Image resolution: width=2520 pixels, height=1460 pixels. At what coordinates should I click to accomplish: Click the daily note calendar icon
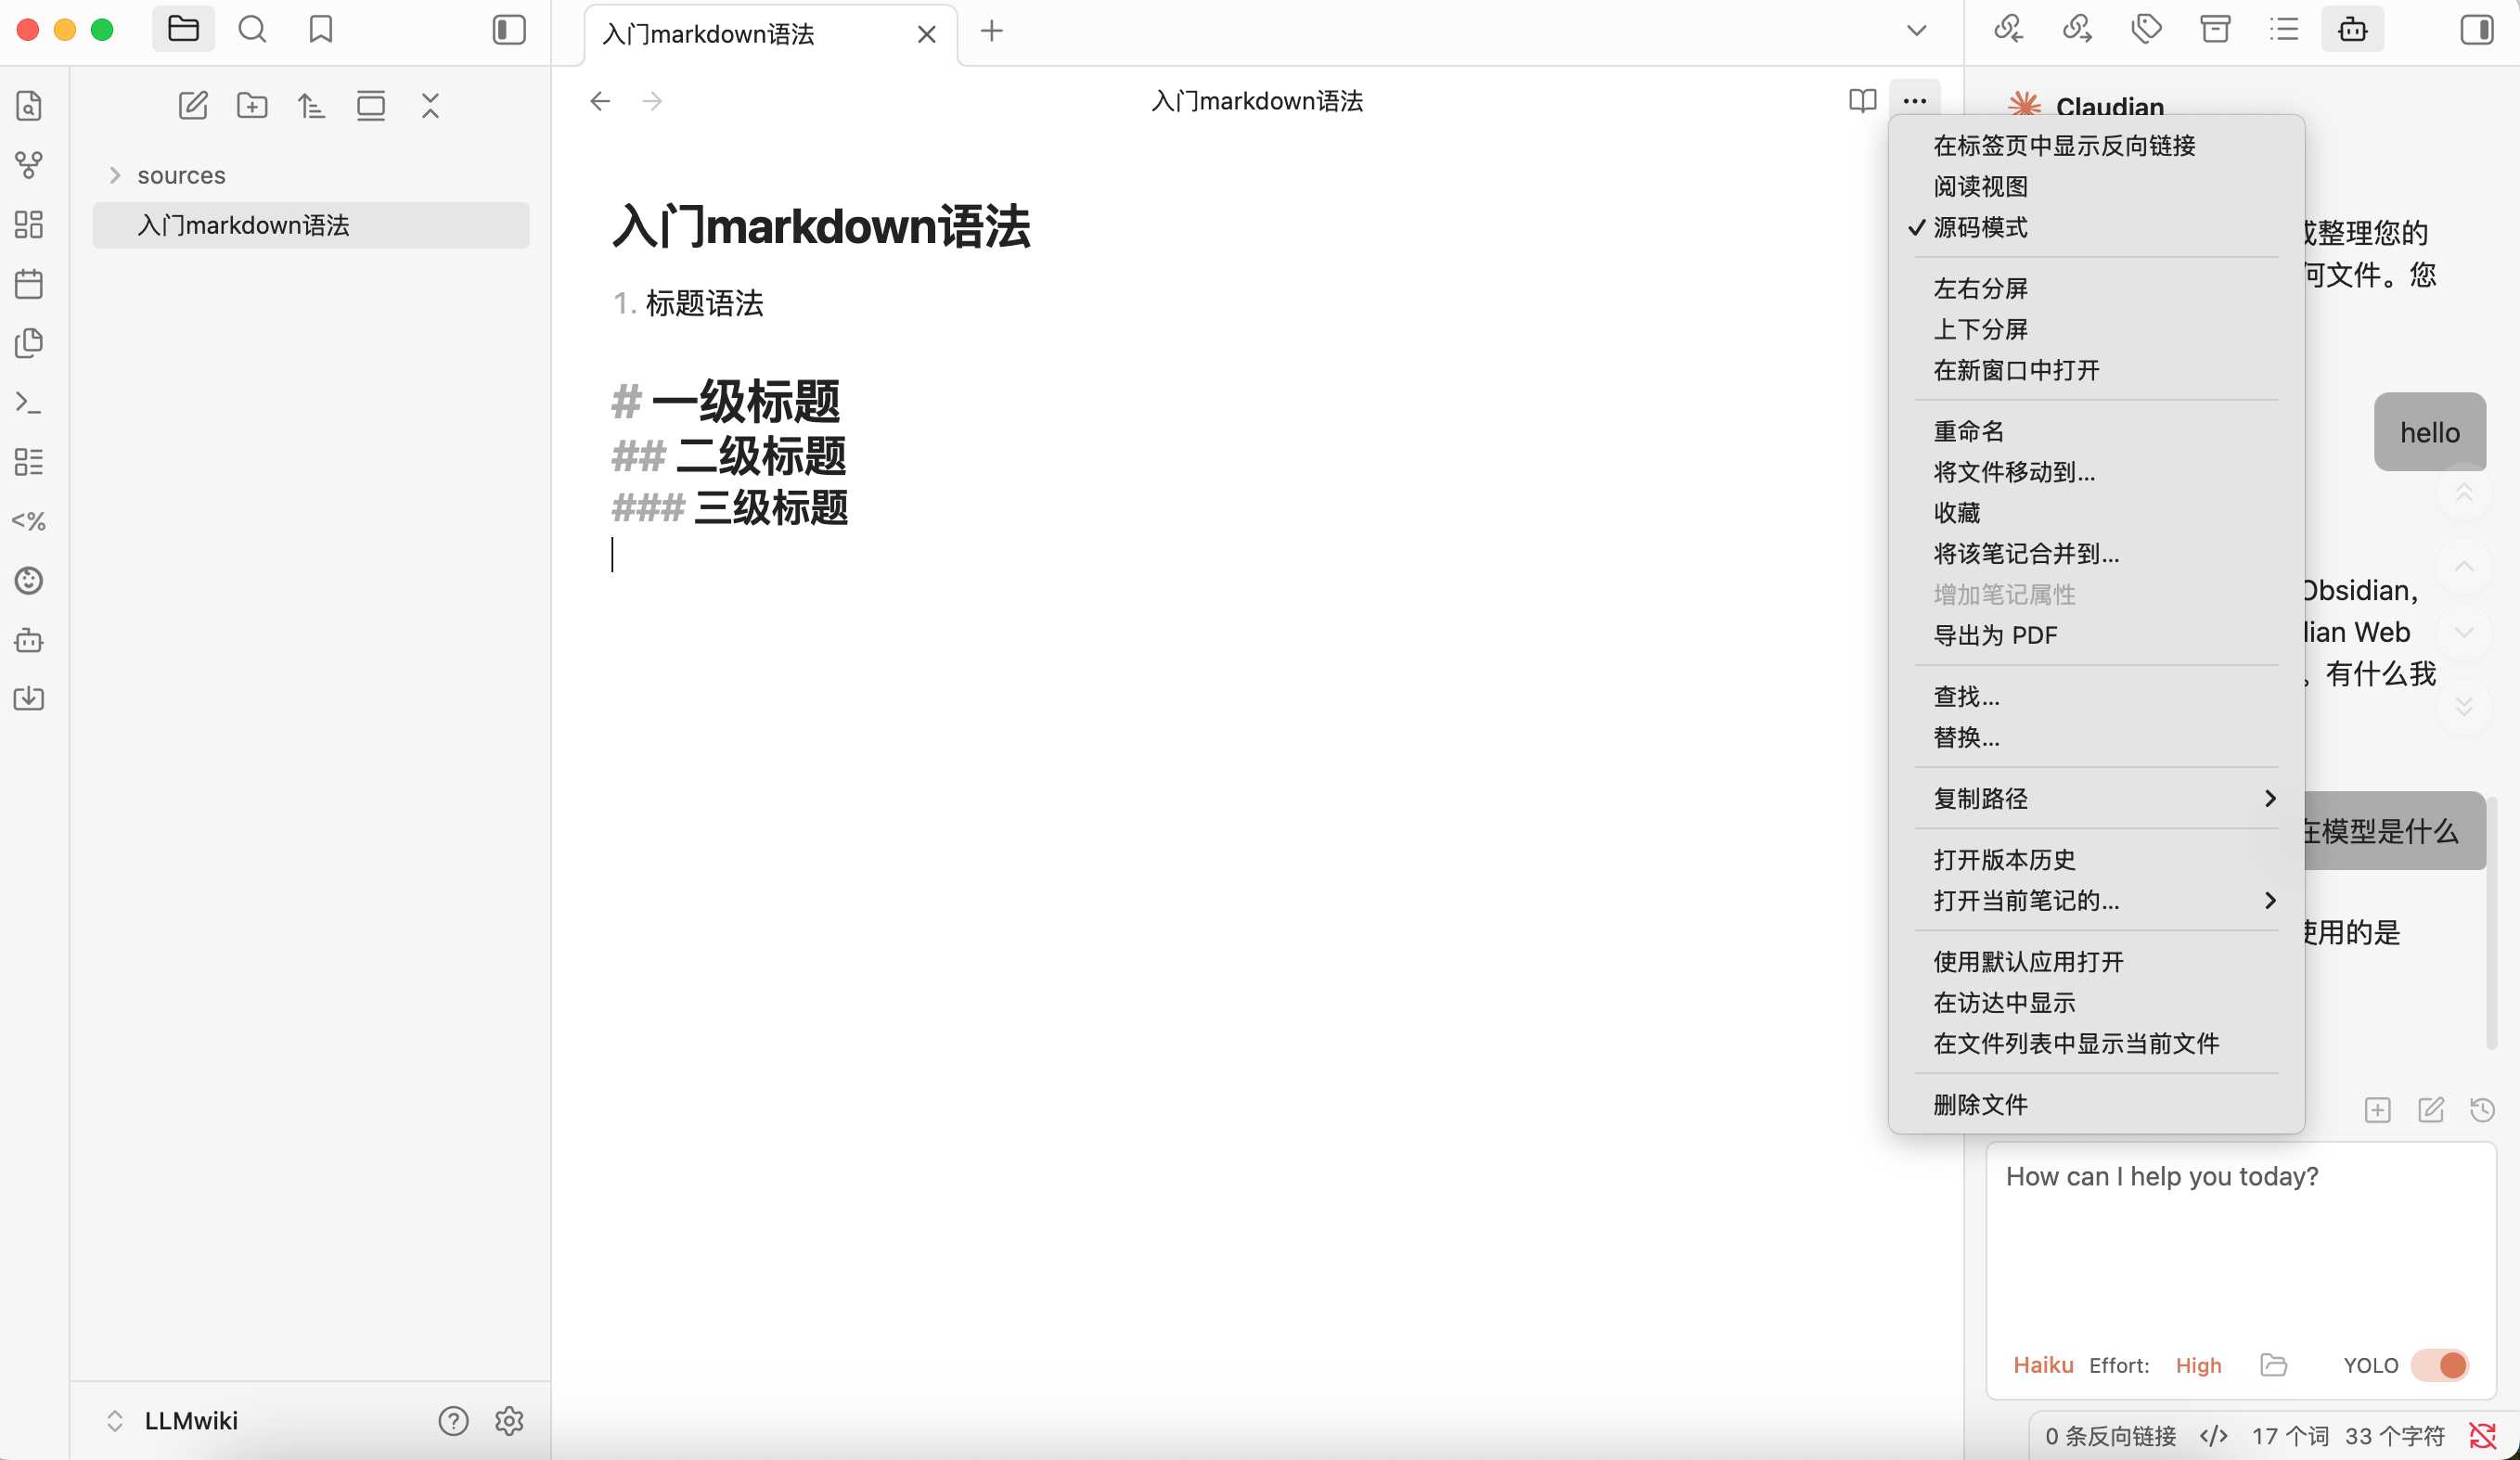29,284
